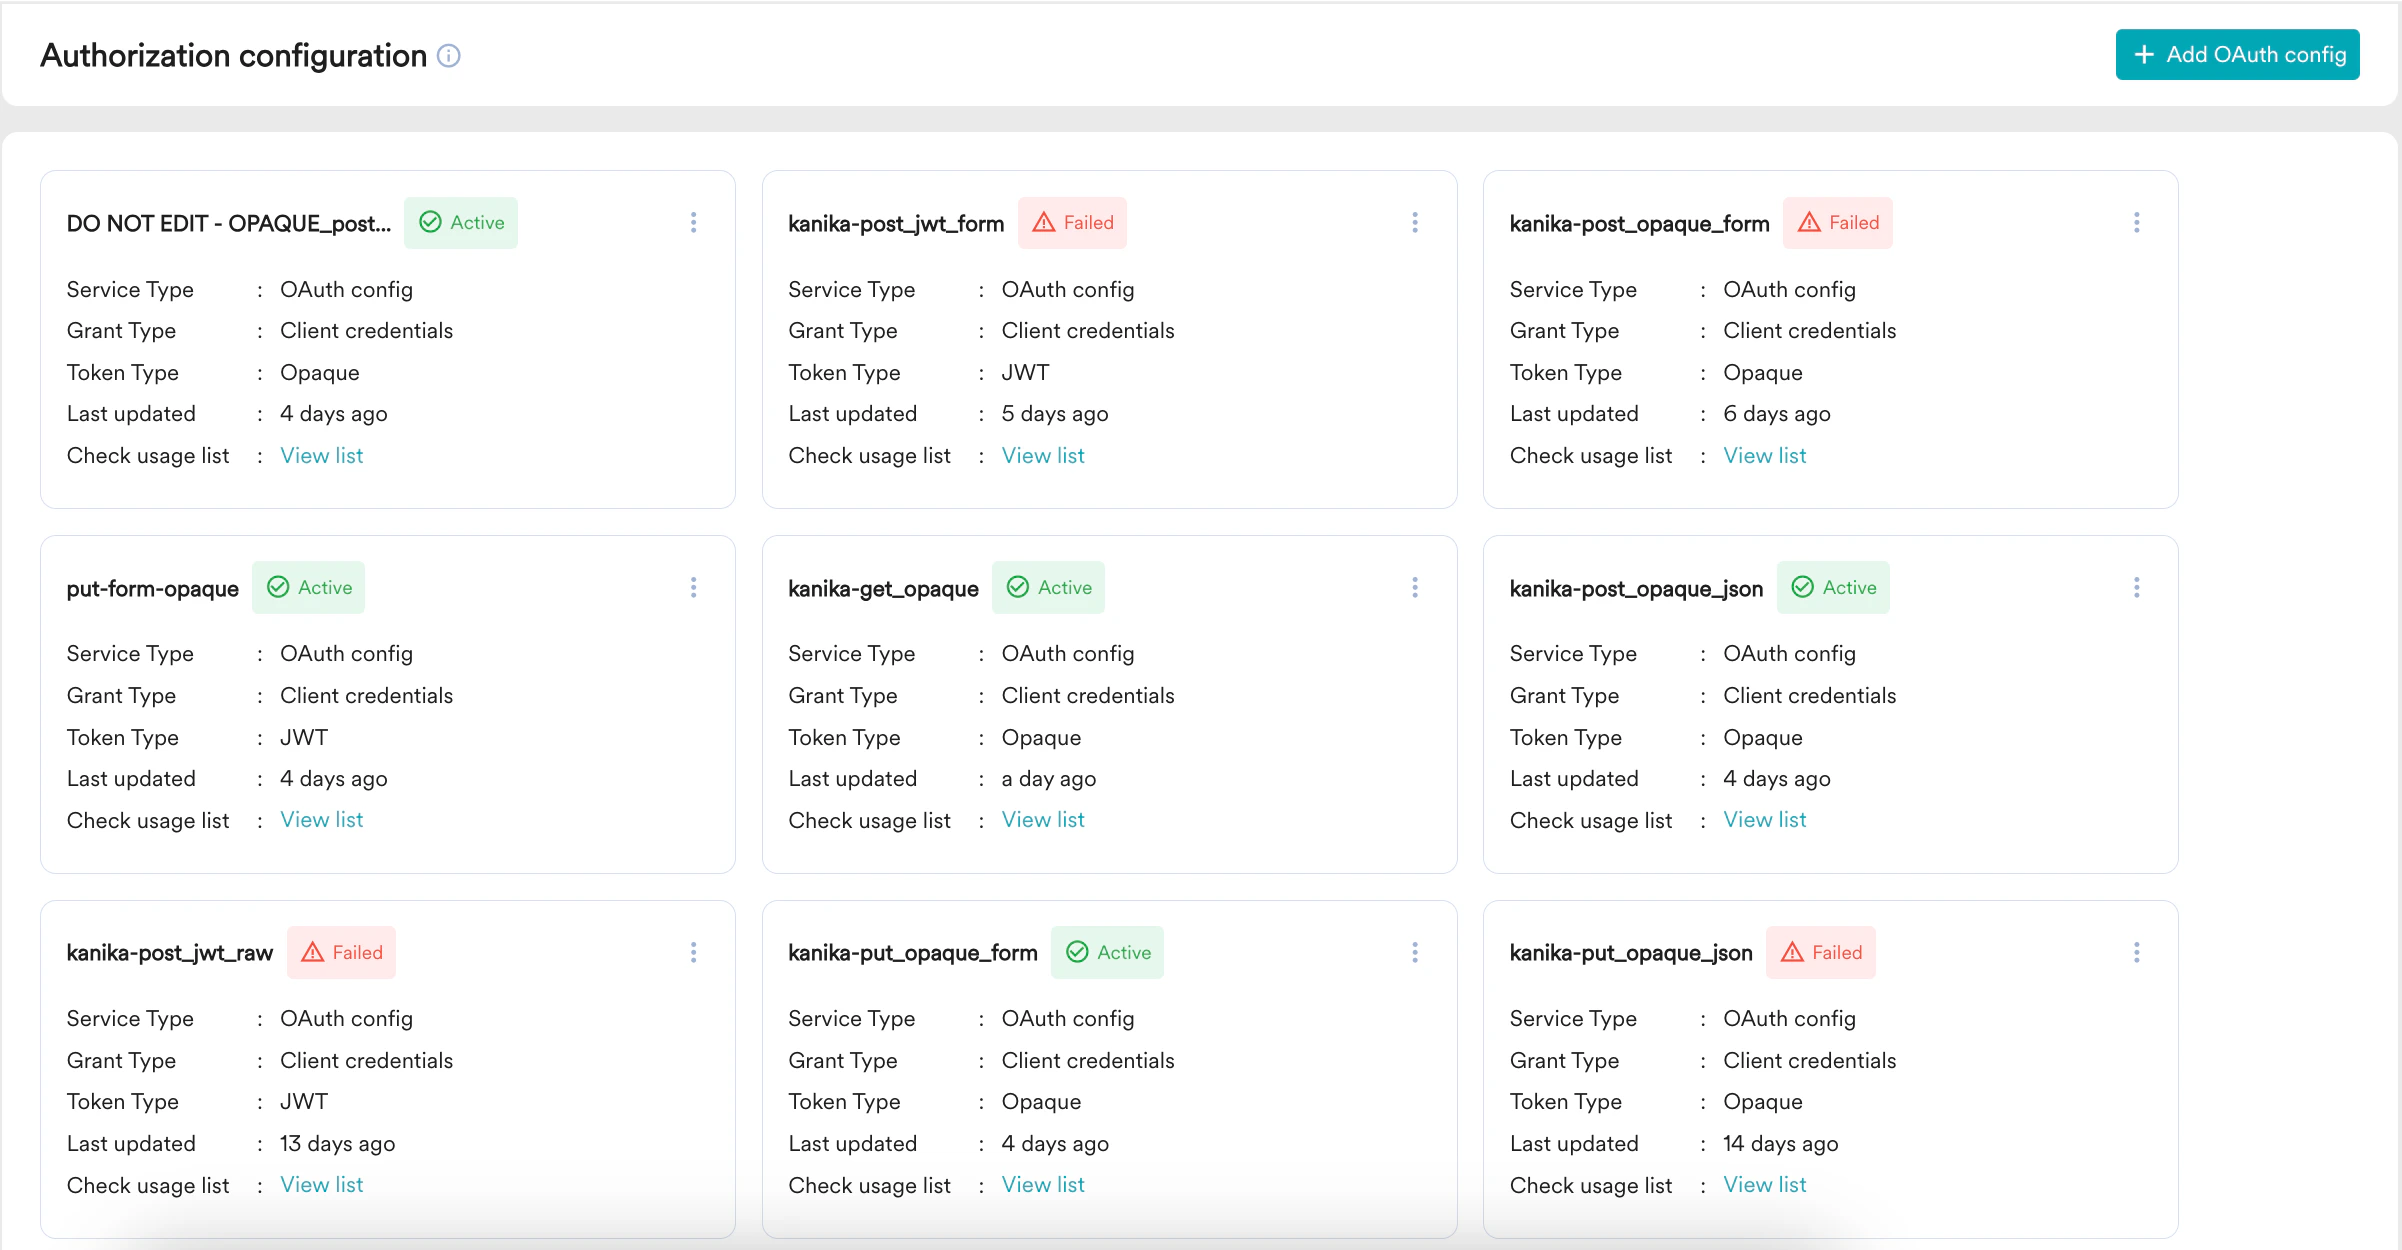View usage list for kanika-post_opaque_form
The height and width of the screenshot is (1250, 2402).
[x=1764, y=455]
